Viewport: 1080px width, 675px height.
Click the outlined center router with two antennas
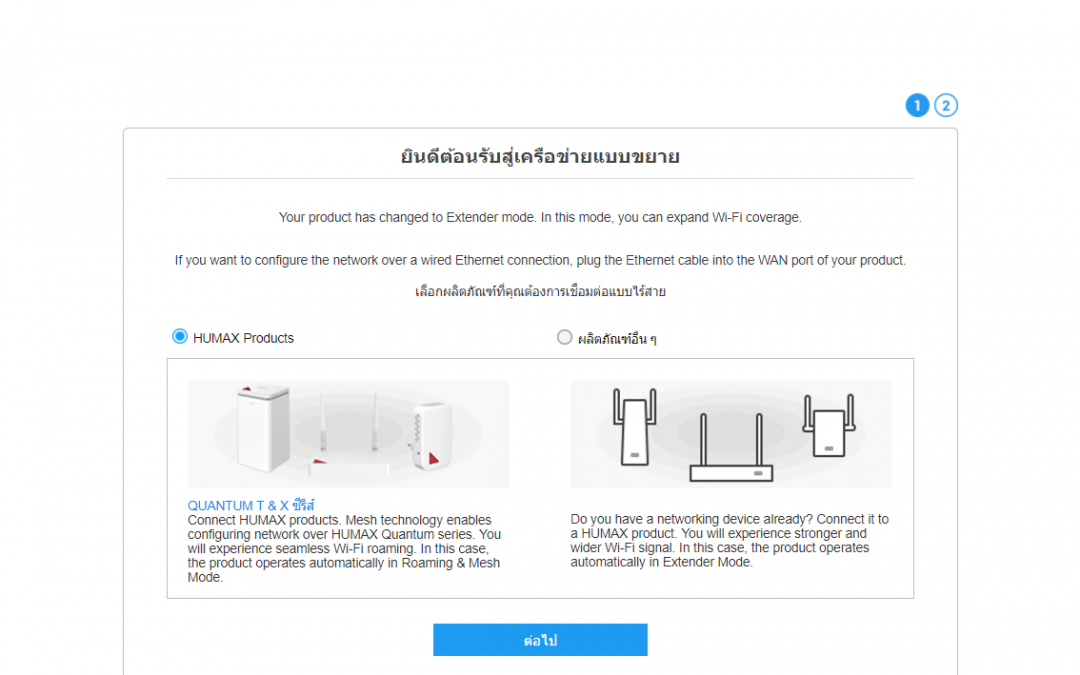[x=731, y=447]
